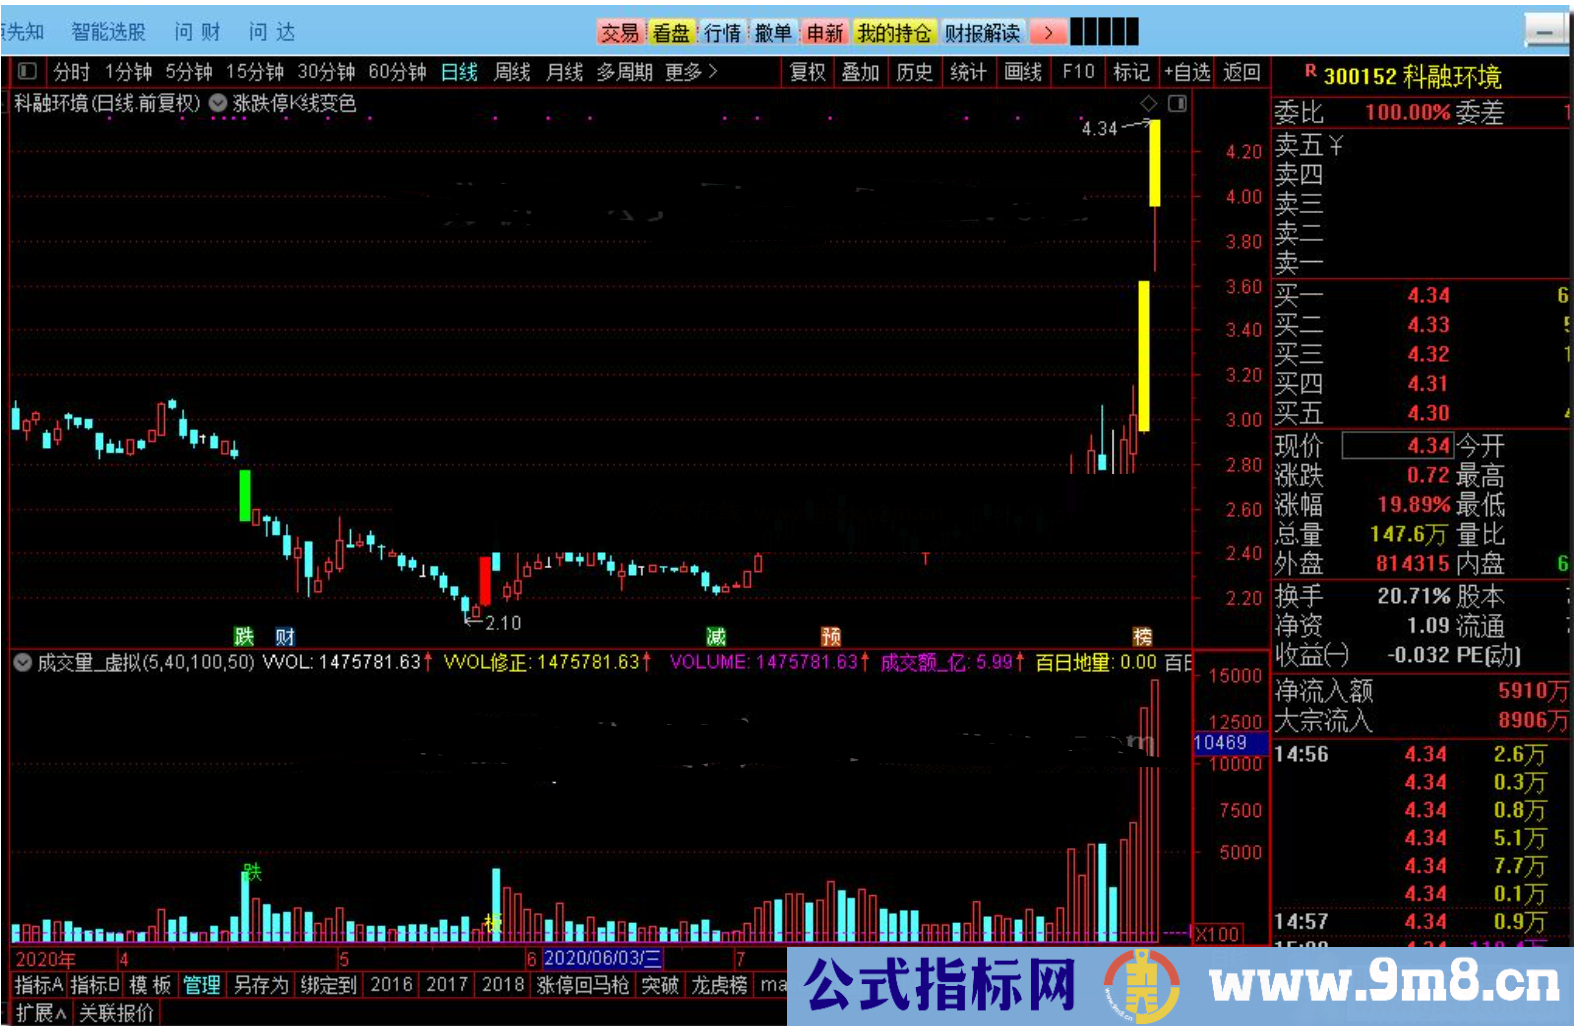Select the 指标A tab
Viewport: 1574px width, 1026px height.
pos(39,985)
